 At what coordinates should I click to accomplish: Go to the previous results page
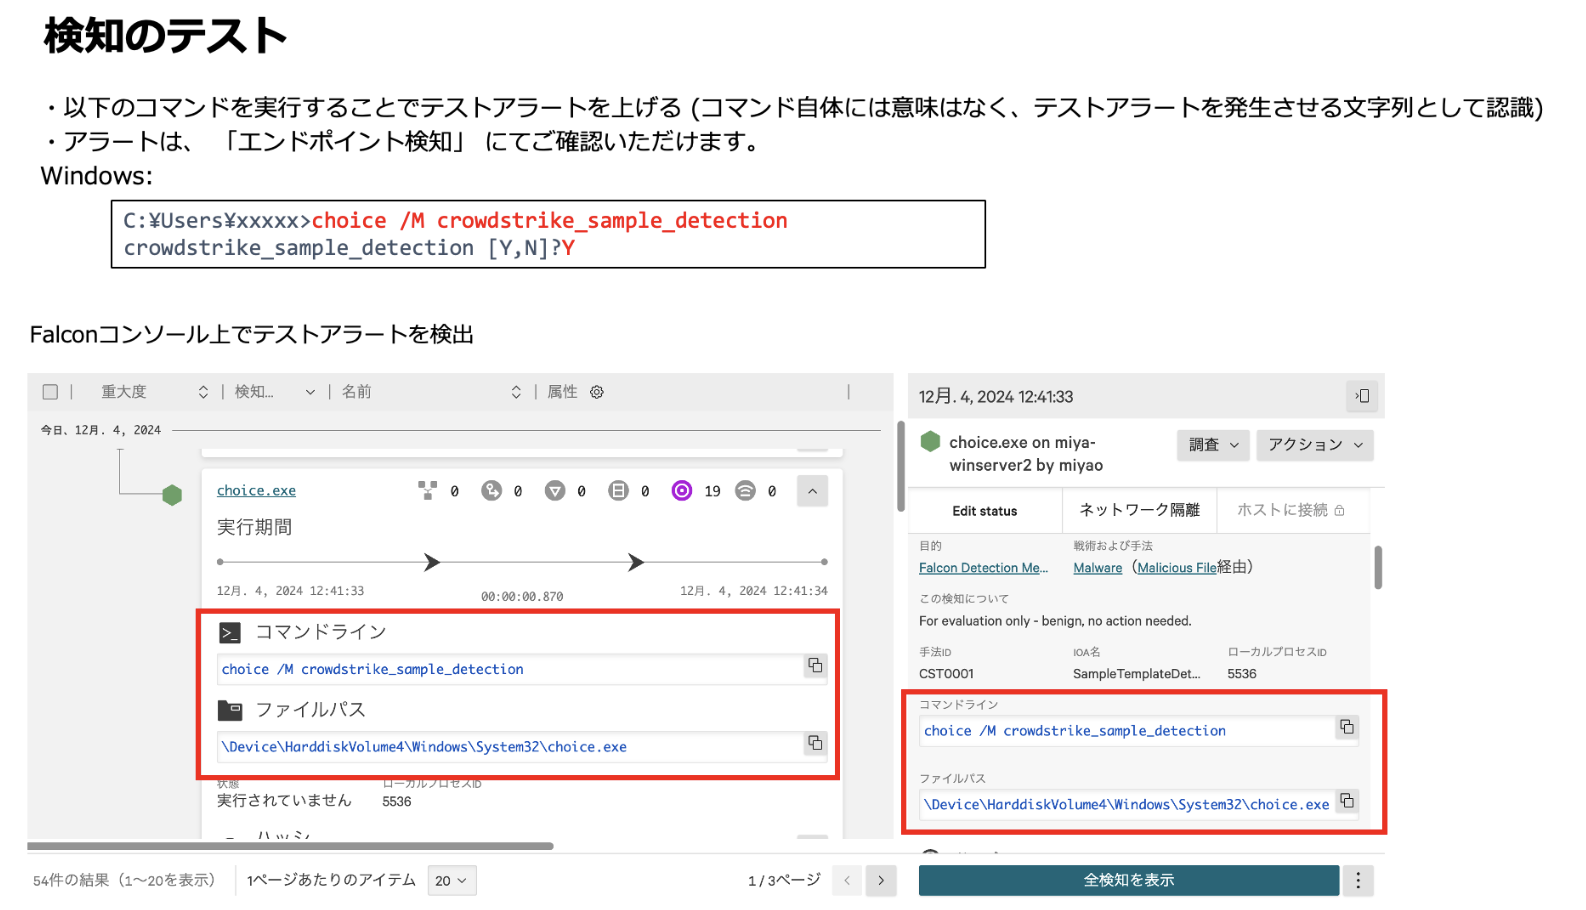[847, 881]
